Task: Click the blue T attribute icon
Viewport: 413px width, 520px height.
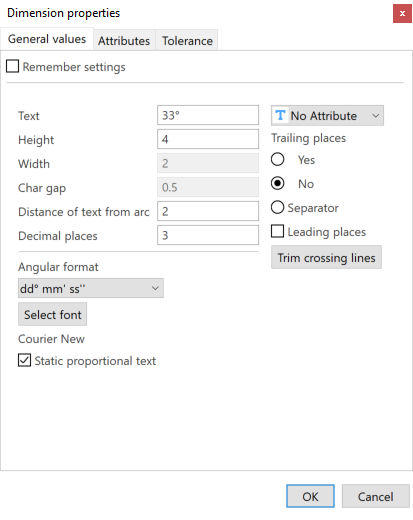Action: pos(280,115)
